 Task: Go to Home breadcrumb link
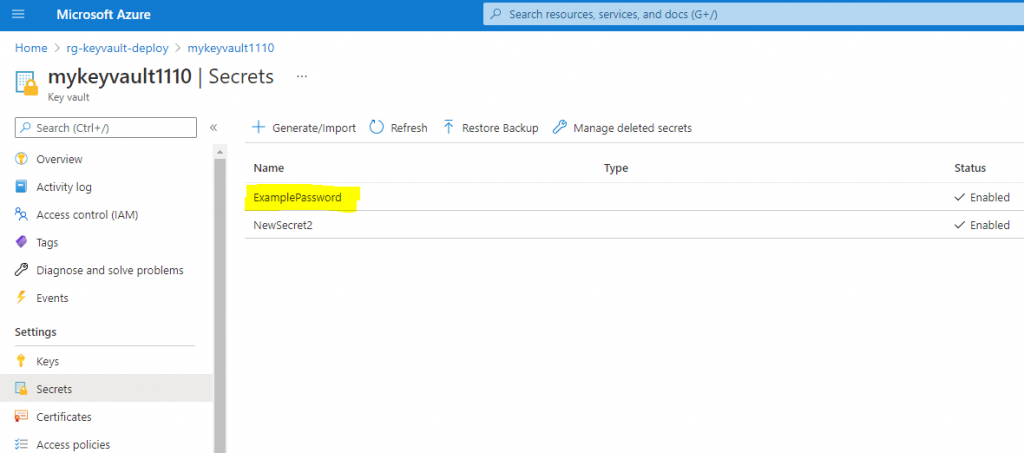pos(31,48)
